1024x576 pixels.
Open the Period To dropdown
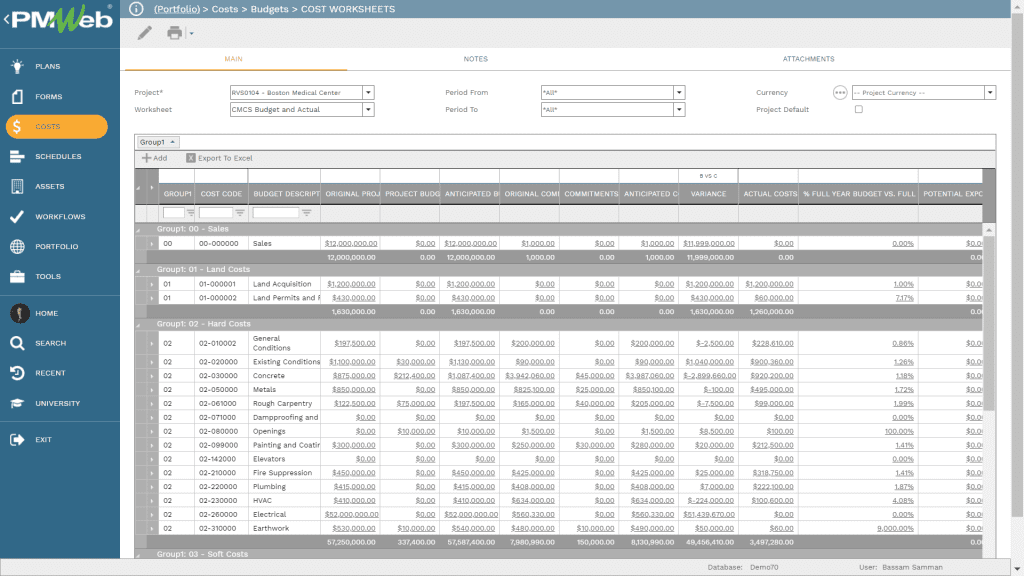[679, 110]
